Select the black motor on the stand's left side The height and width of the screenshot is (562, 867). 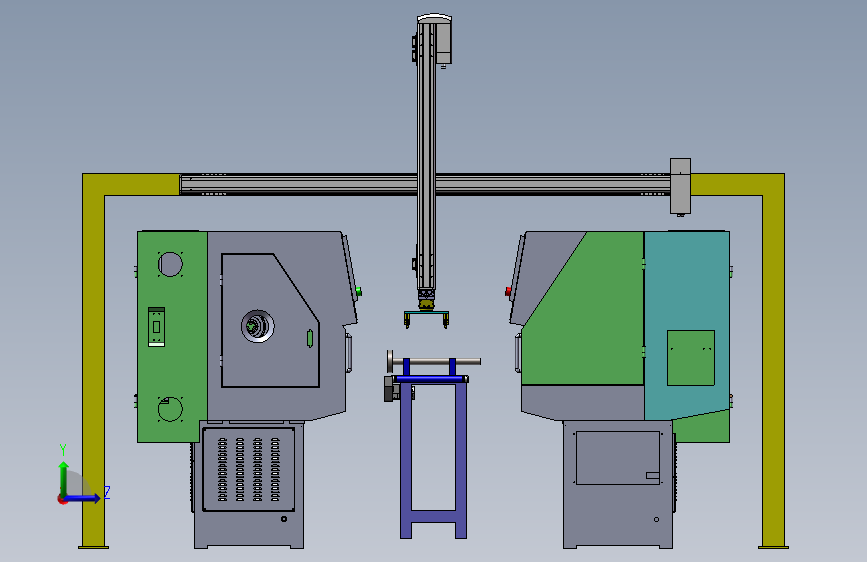(x=390, y=388)
